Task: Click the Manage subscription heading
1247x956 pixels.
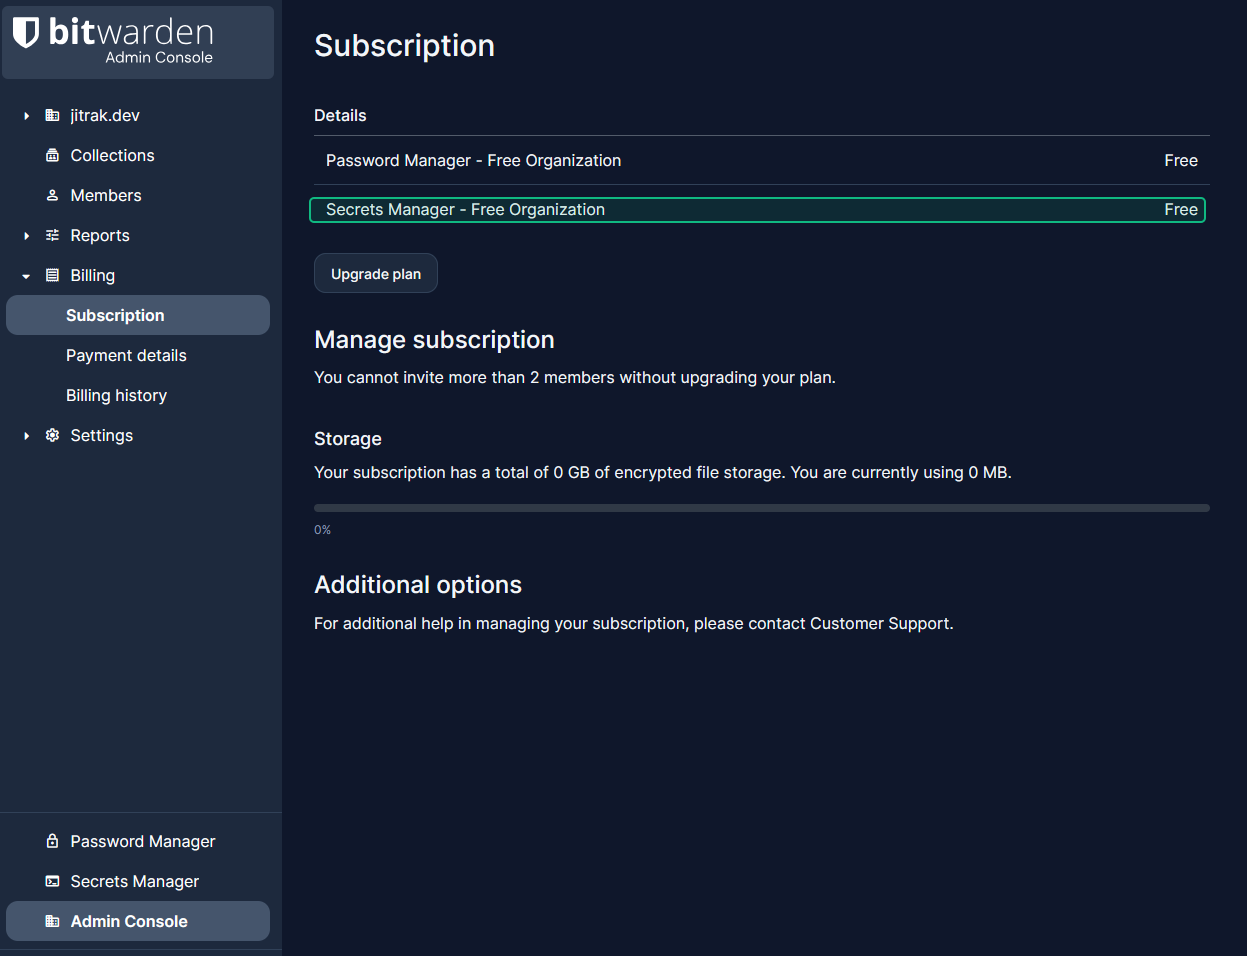Action: click(434, 340)
